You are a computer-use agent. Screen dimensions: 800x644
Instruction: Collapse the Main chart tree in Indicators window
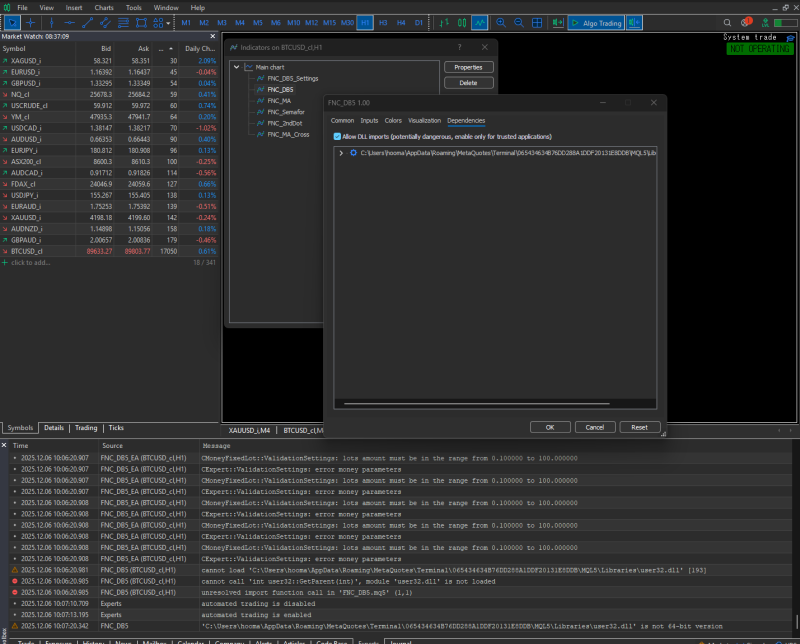tap(238, 67)
